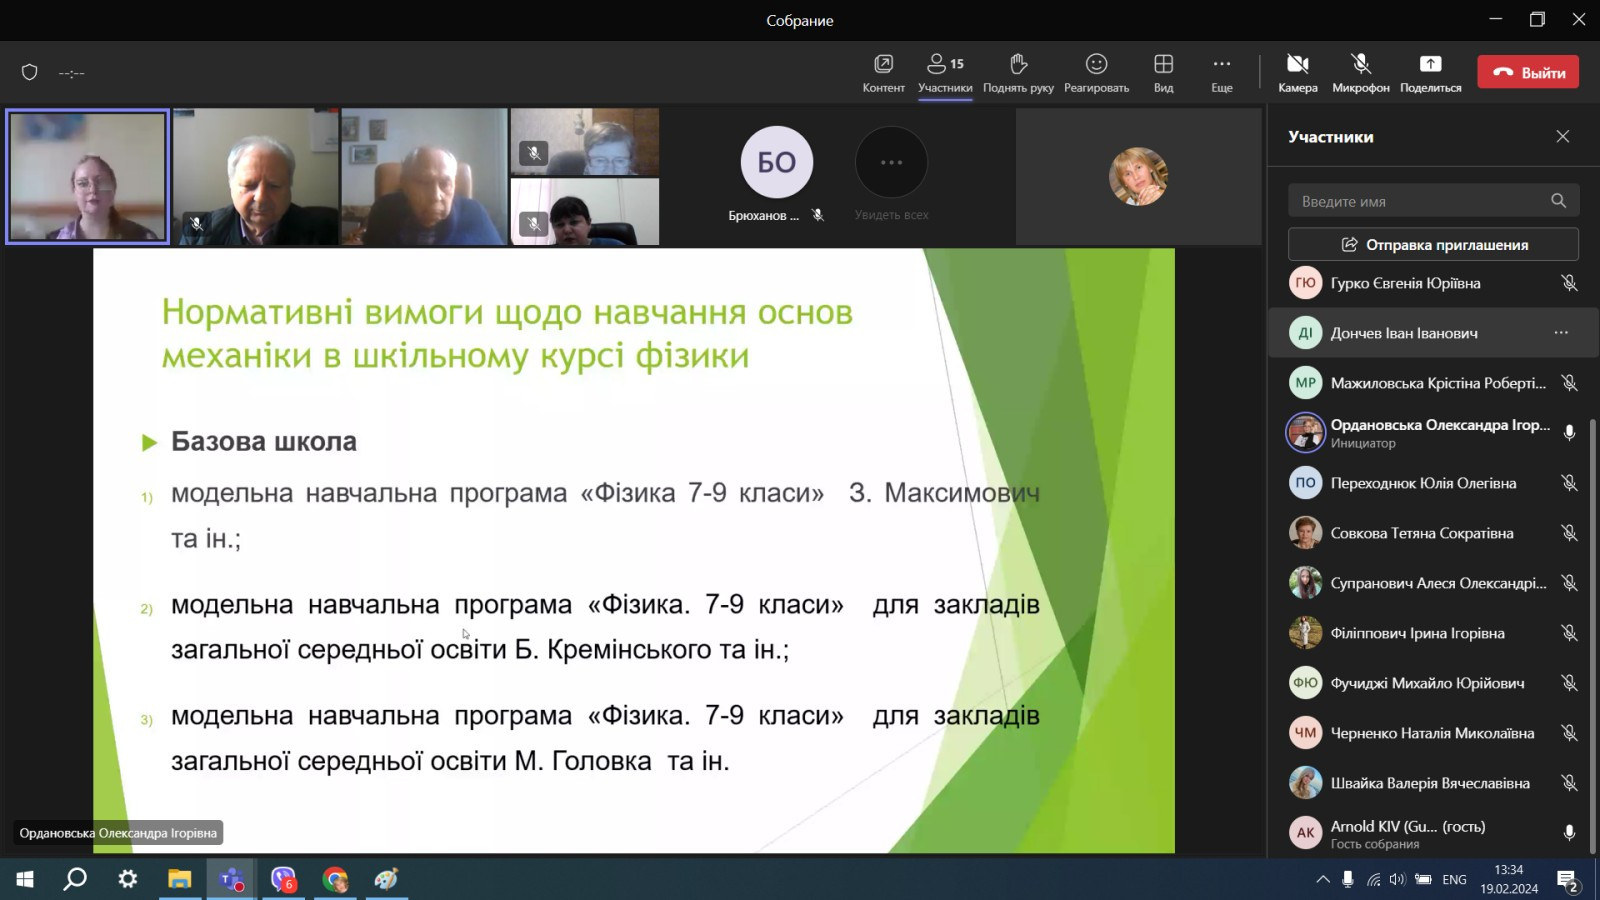
Task: Click search magnifier in participant name field
Action: coord(1558,201)
